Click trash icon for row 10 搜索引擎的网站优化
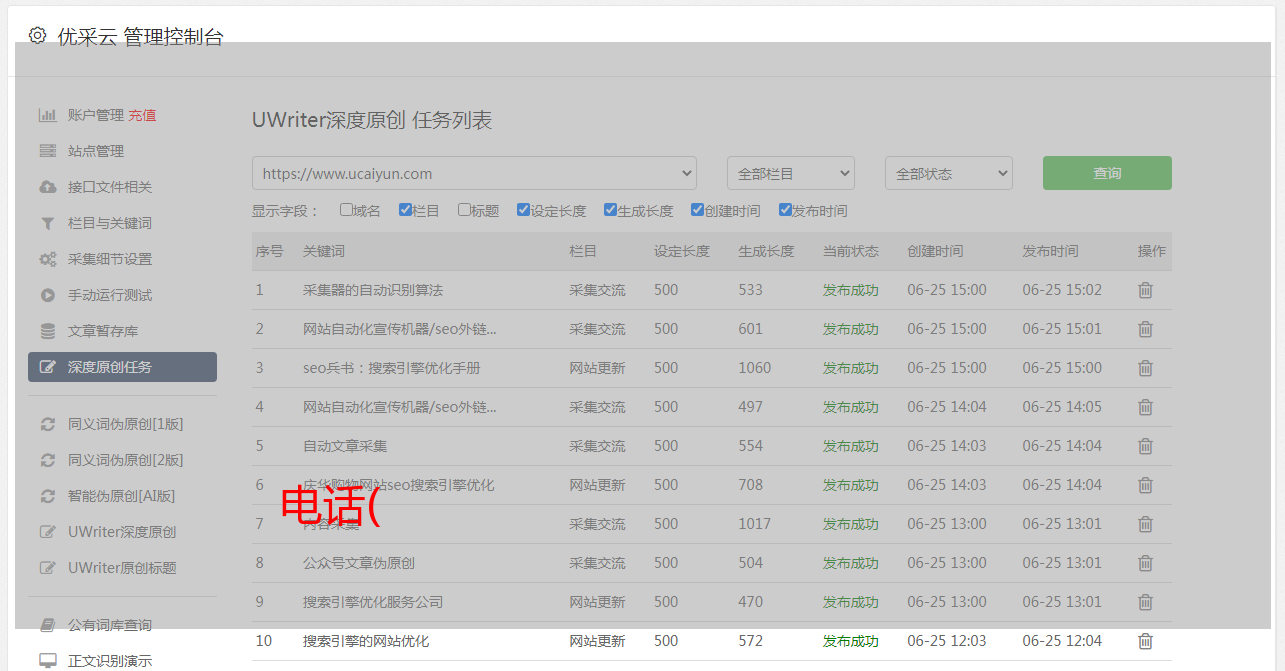The width and height of the screenshot is (1285, 671). pos(1145,641)
